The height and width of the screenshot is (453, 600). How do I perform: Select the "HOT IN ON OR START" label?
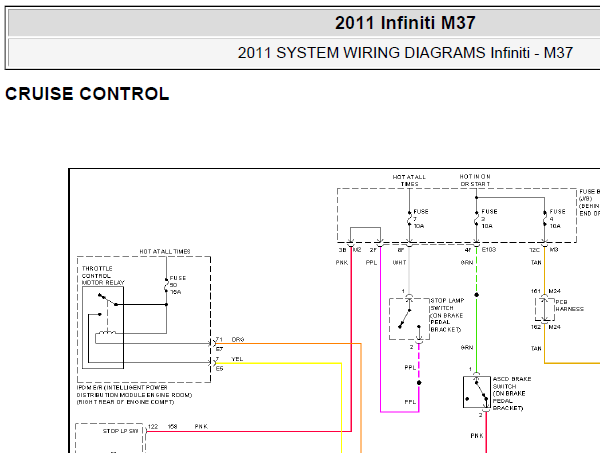click(x=475, y=180)
